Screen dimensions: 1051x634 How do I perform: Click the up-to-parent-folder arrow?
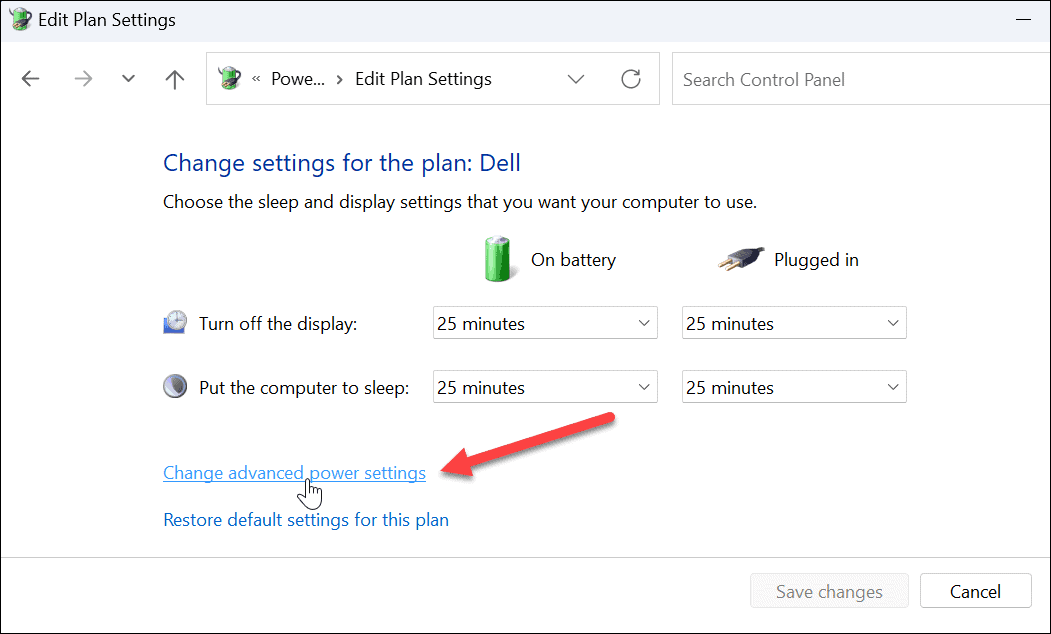[174, 78]
